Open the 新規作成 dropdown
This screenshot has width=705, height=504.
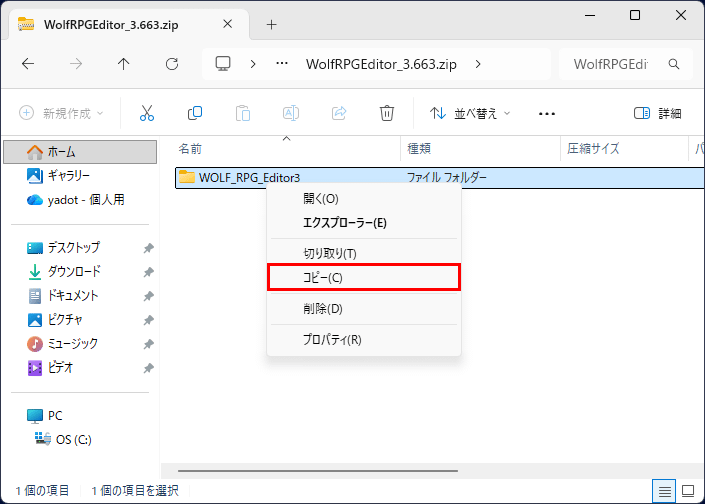point(61,113)
